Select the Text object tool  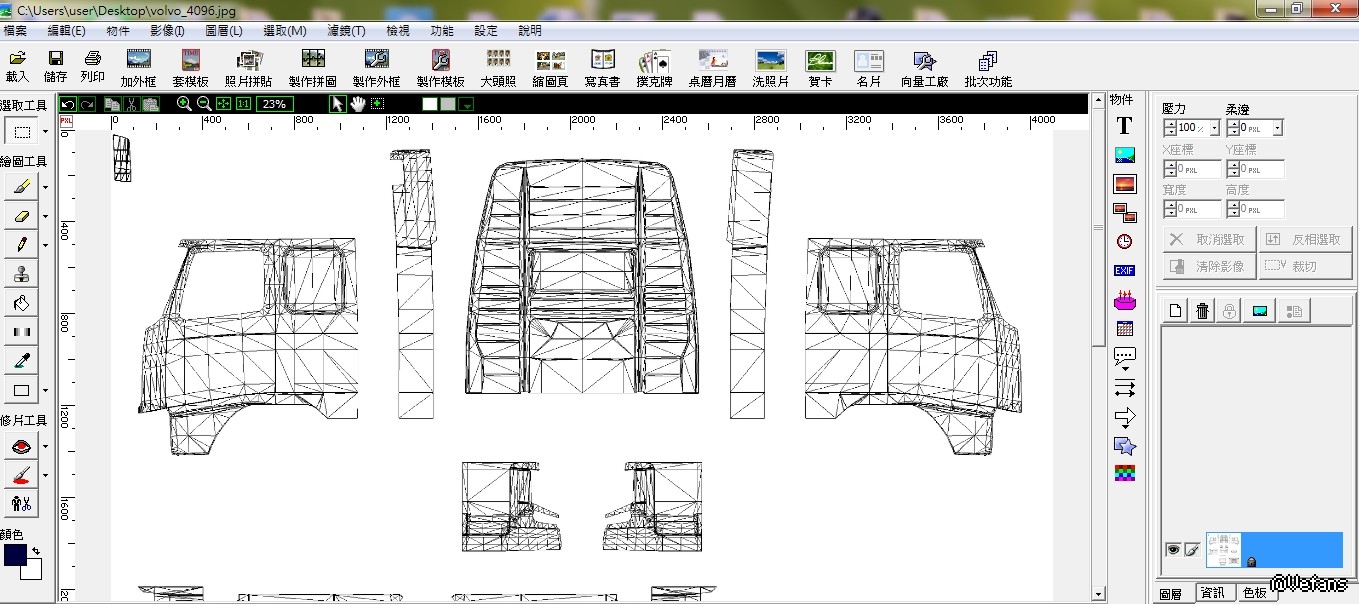[x=1124, y=126]
